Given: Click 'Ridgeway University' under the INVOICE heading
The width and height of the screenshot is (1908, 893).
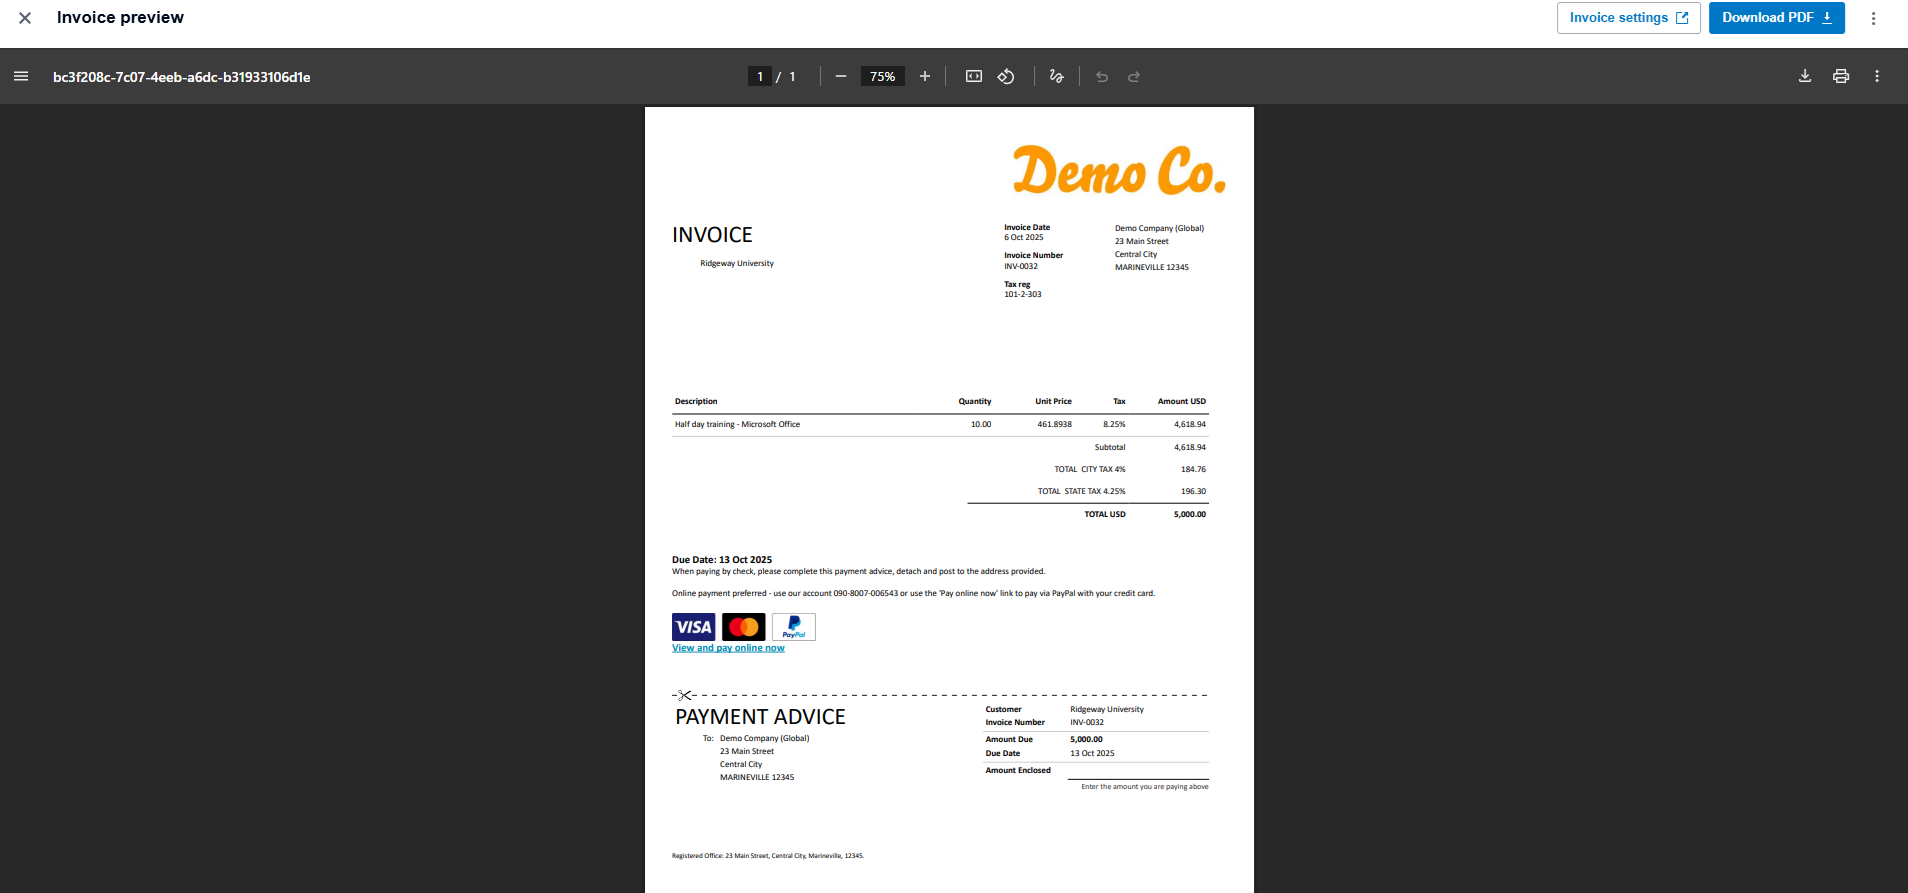Looking at the screenshot, I should (x=737, y=264).
